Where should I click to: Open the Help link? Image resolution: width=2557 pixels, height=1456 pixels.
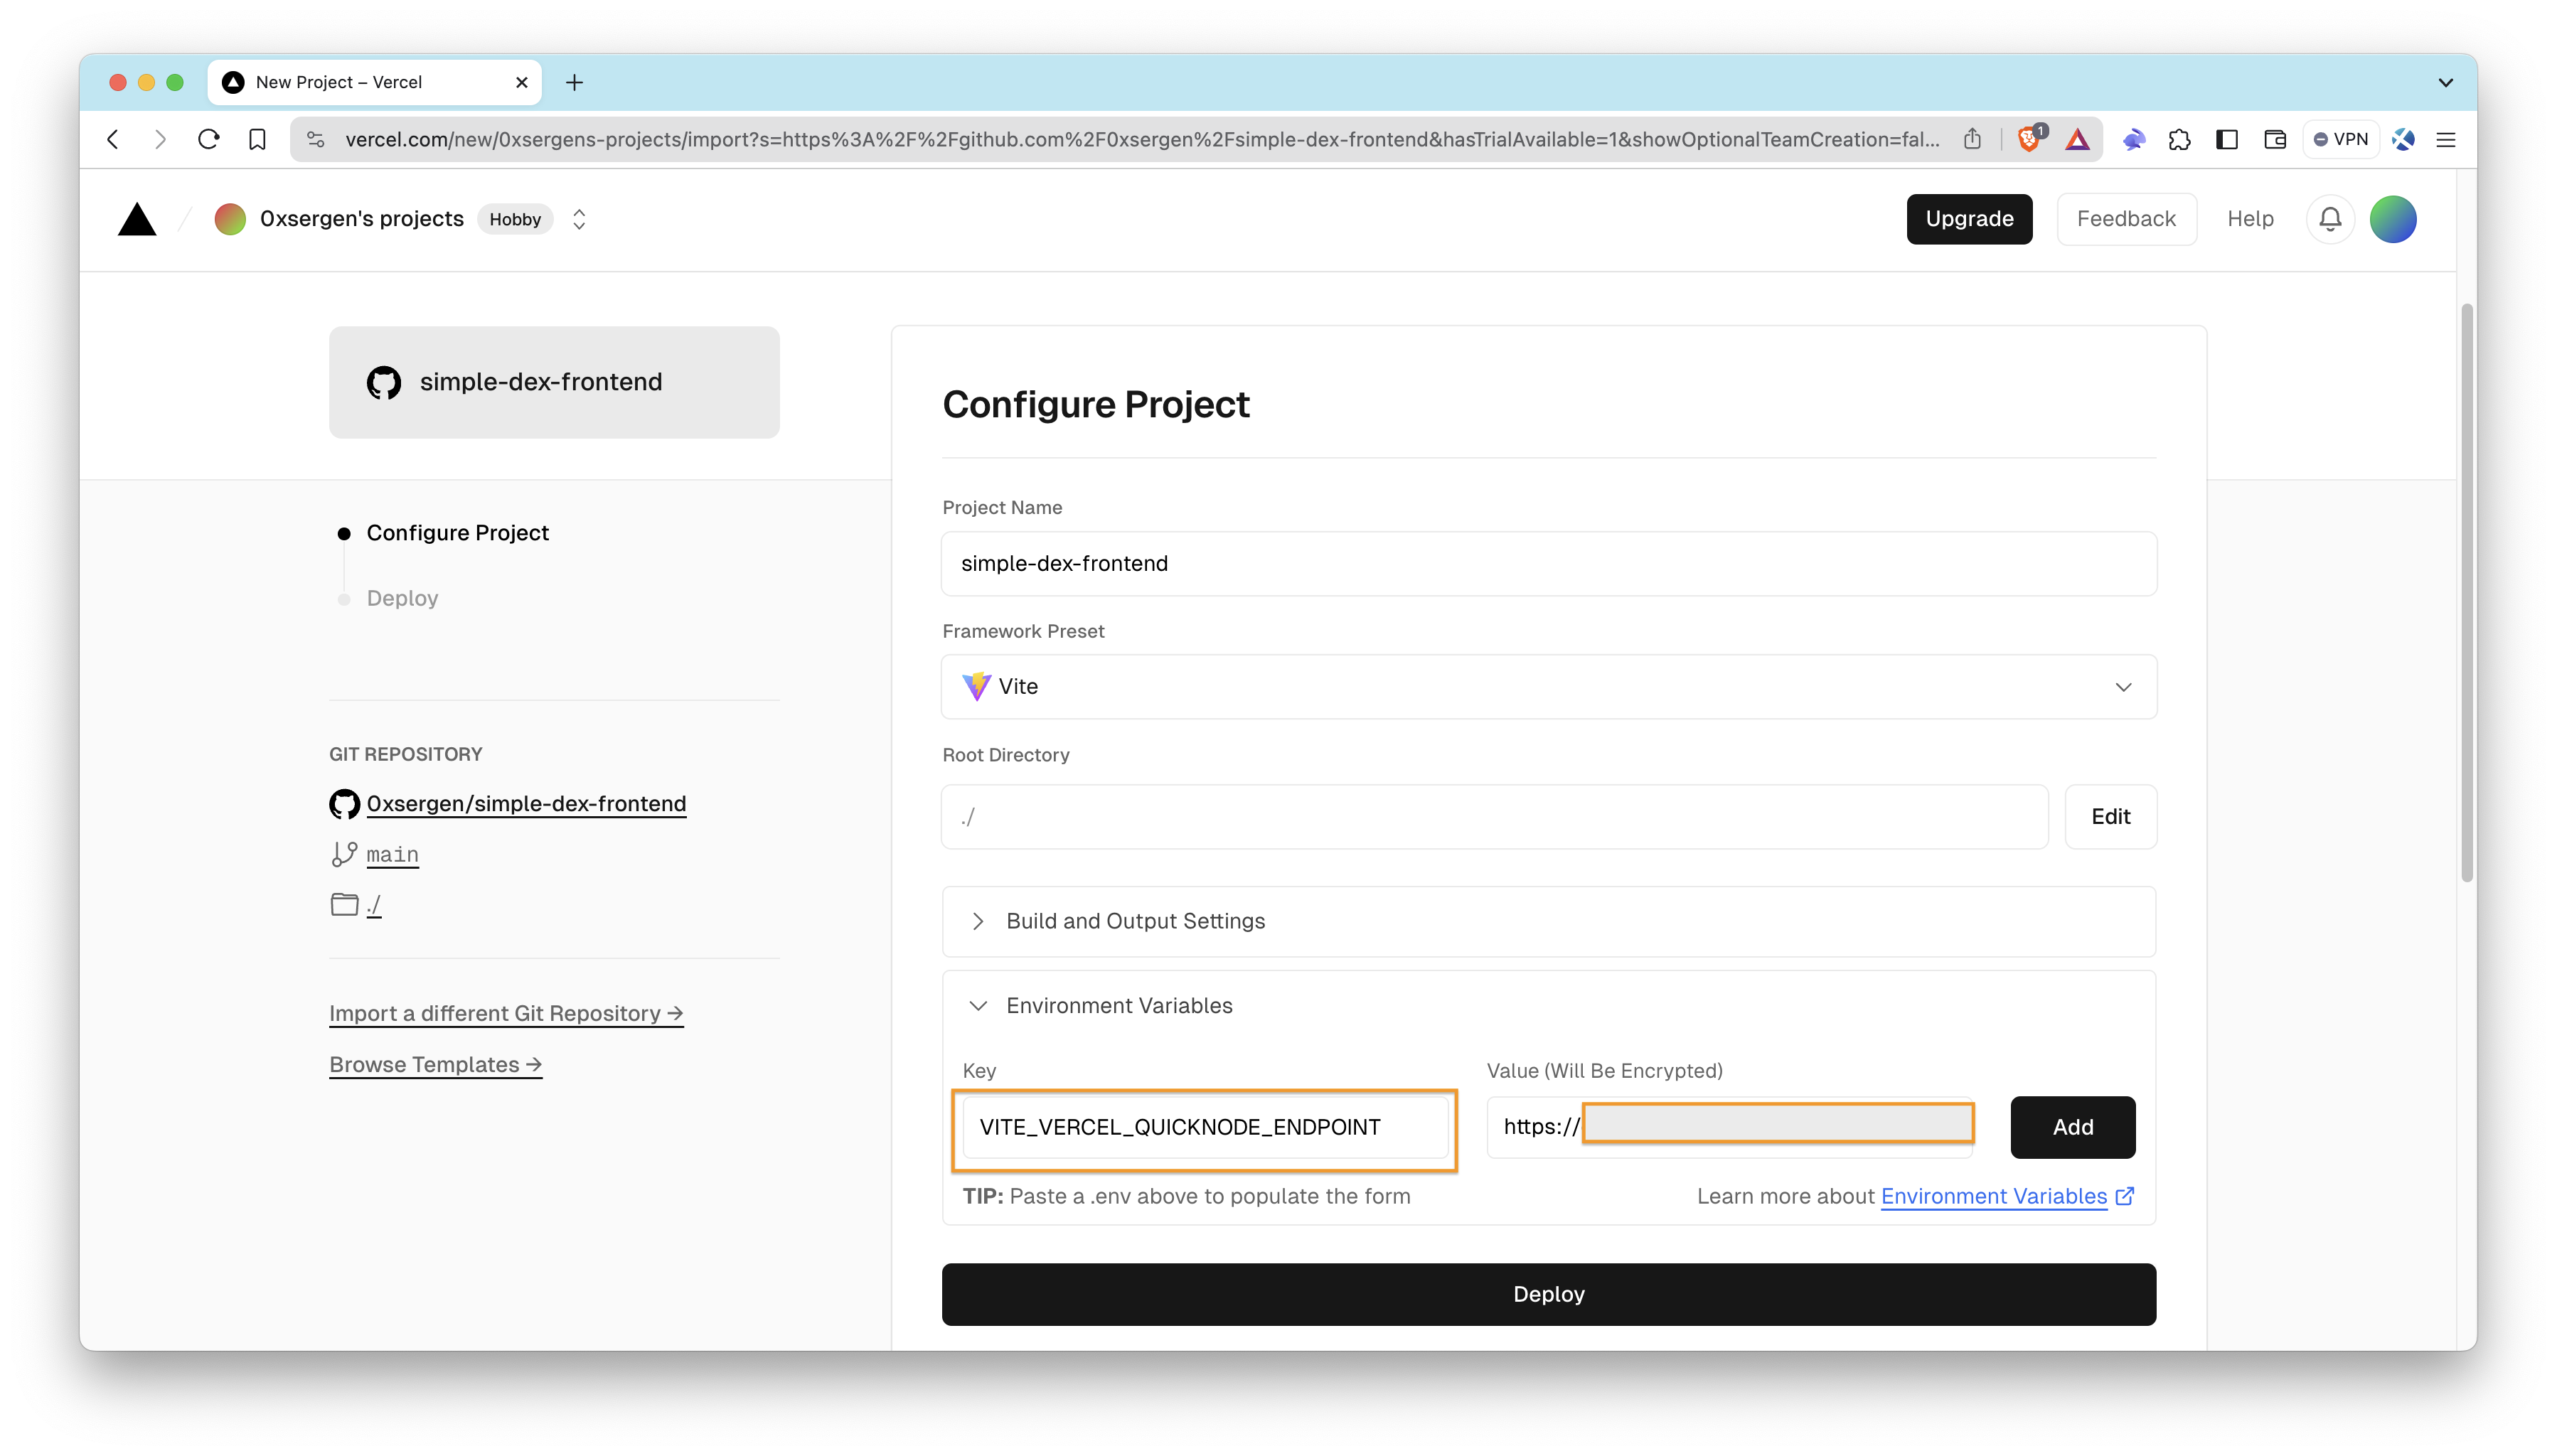[x=2250, y=219]
